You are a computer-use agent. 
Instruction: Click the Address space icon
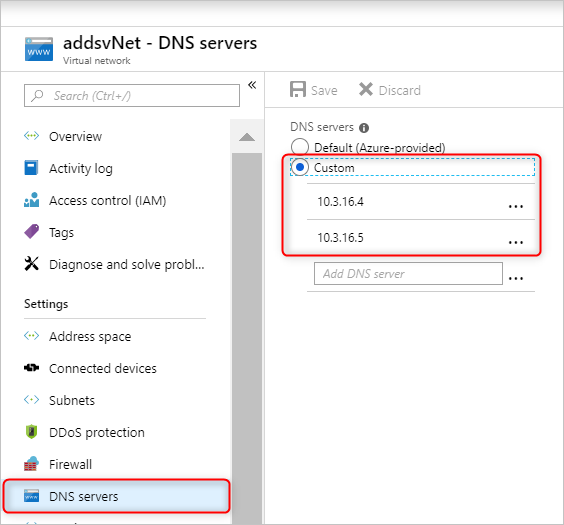click(31, 335)
